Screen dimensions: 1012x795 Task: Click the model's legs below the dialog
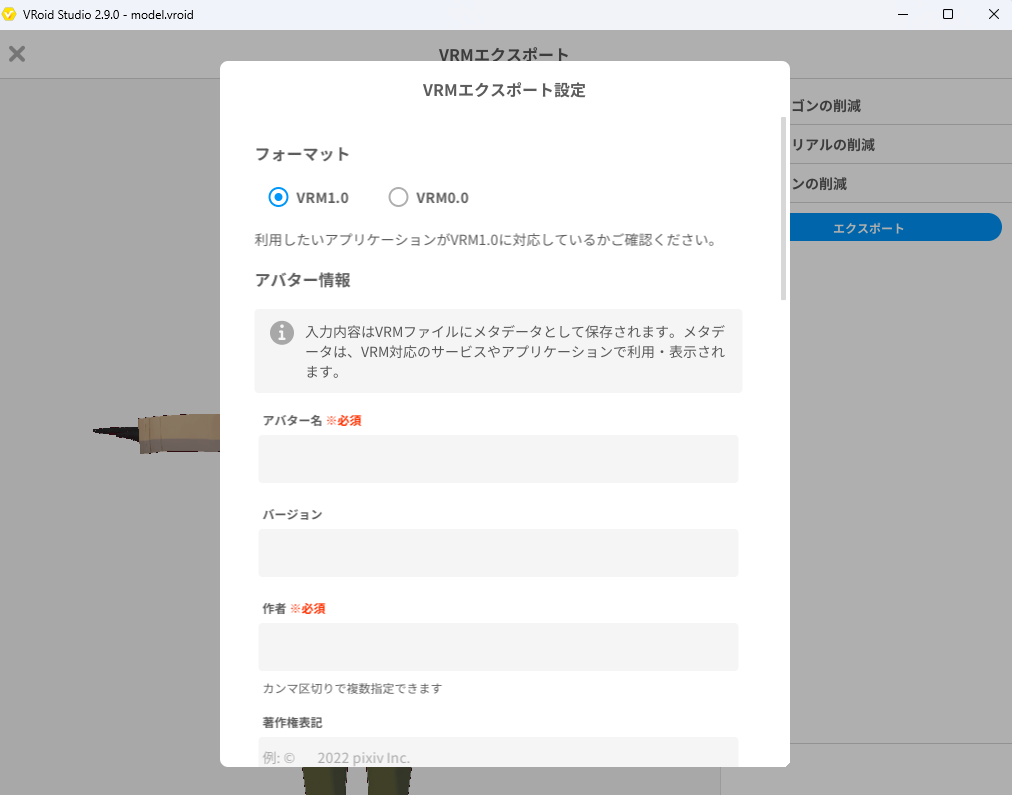pyautogui.click(x=355, y=781)
